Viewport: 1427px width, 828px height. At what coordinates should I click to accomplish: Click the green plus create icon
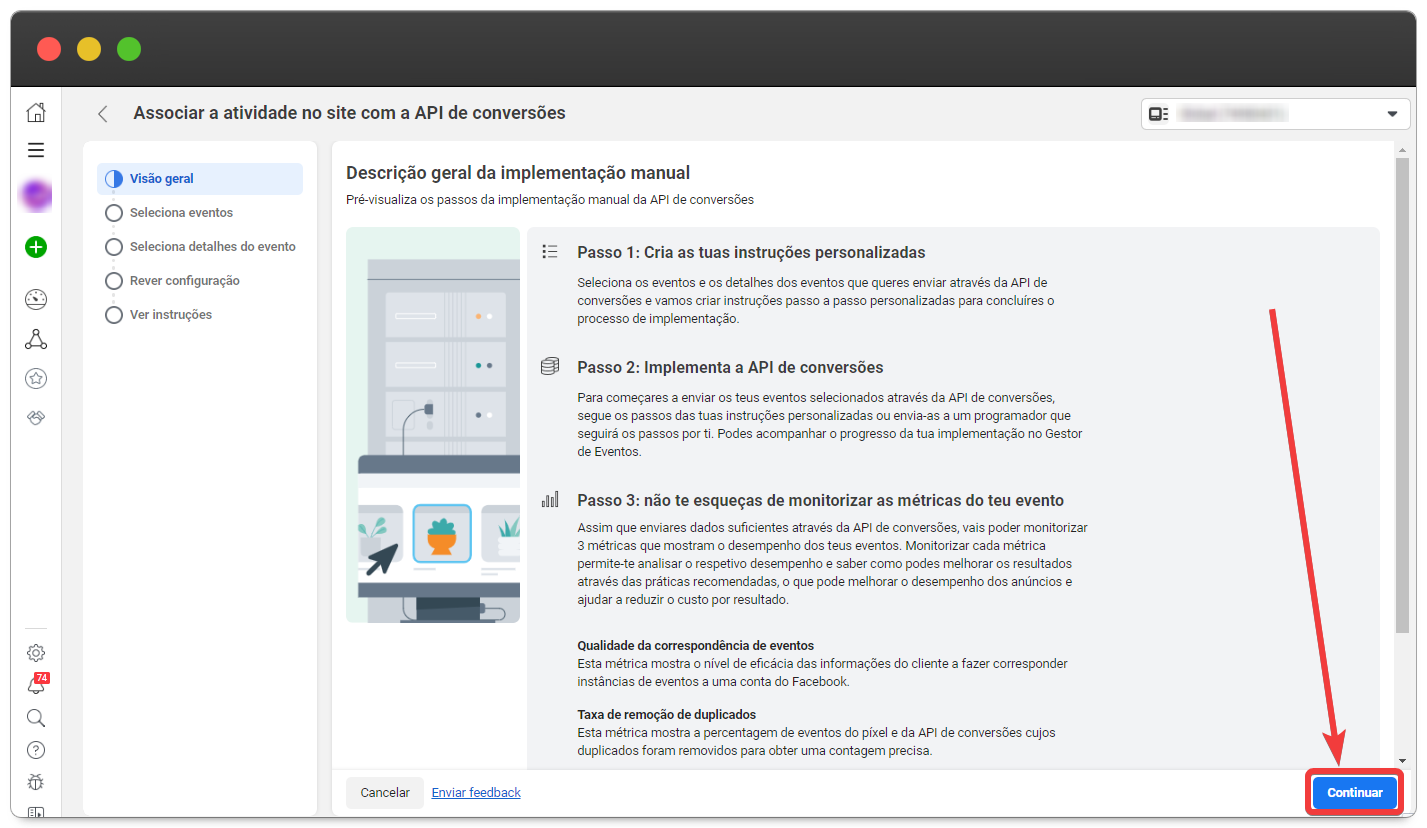click(x=36, y=247)
